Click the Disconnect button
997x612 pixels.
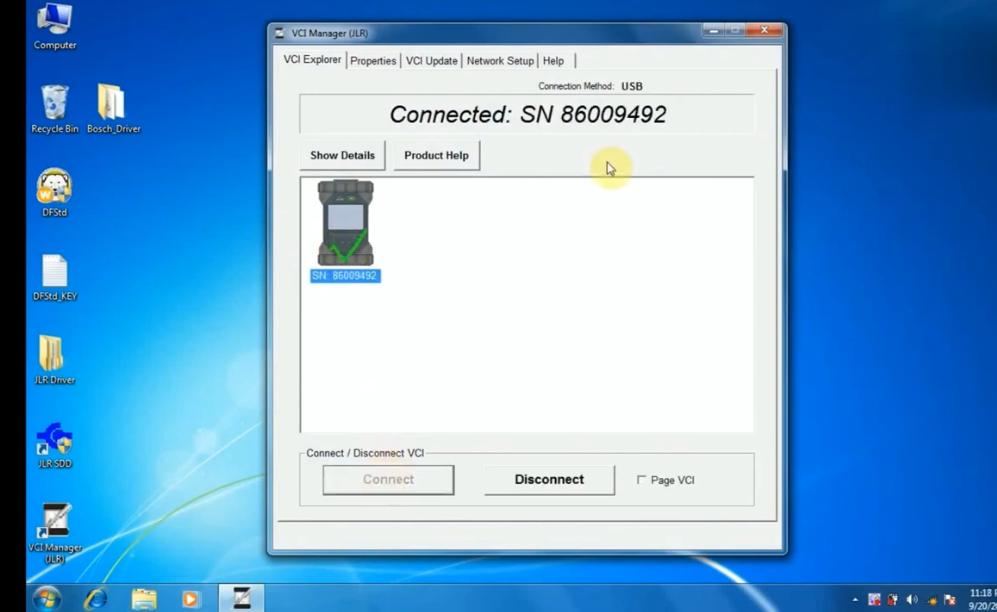tap(549, 479)
